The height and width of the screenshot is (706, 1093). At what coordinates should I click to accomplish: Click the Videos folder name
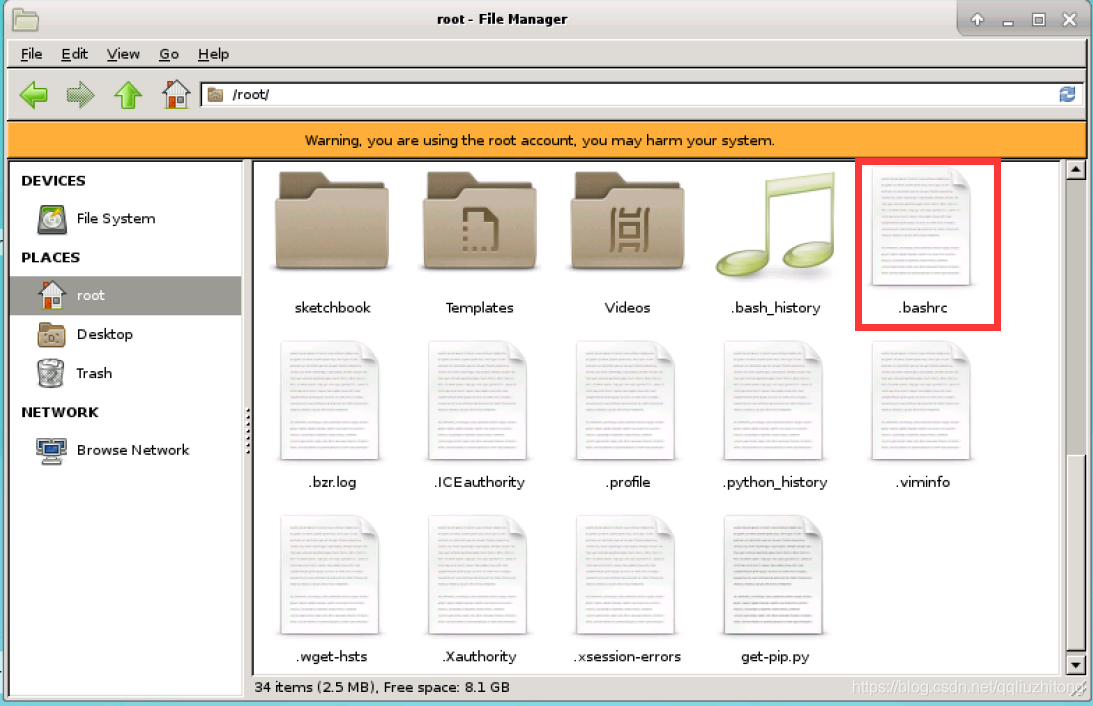click(627, 307)
